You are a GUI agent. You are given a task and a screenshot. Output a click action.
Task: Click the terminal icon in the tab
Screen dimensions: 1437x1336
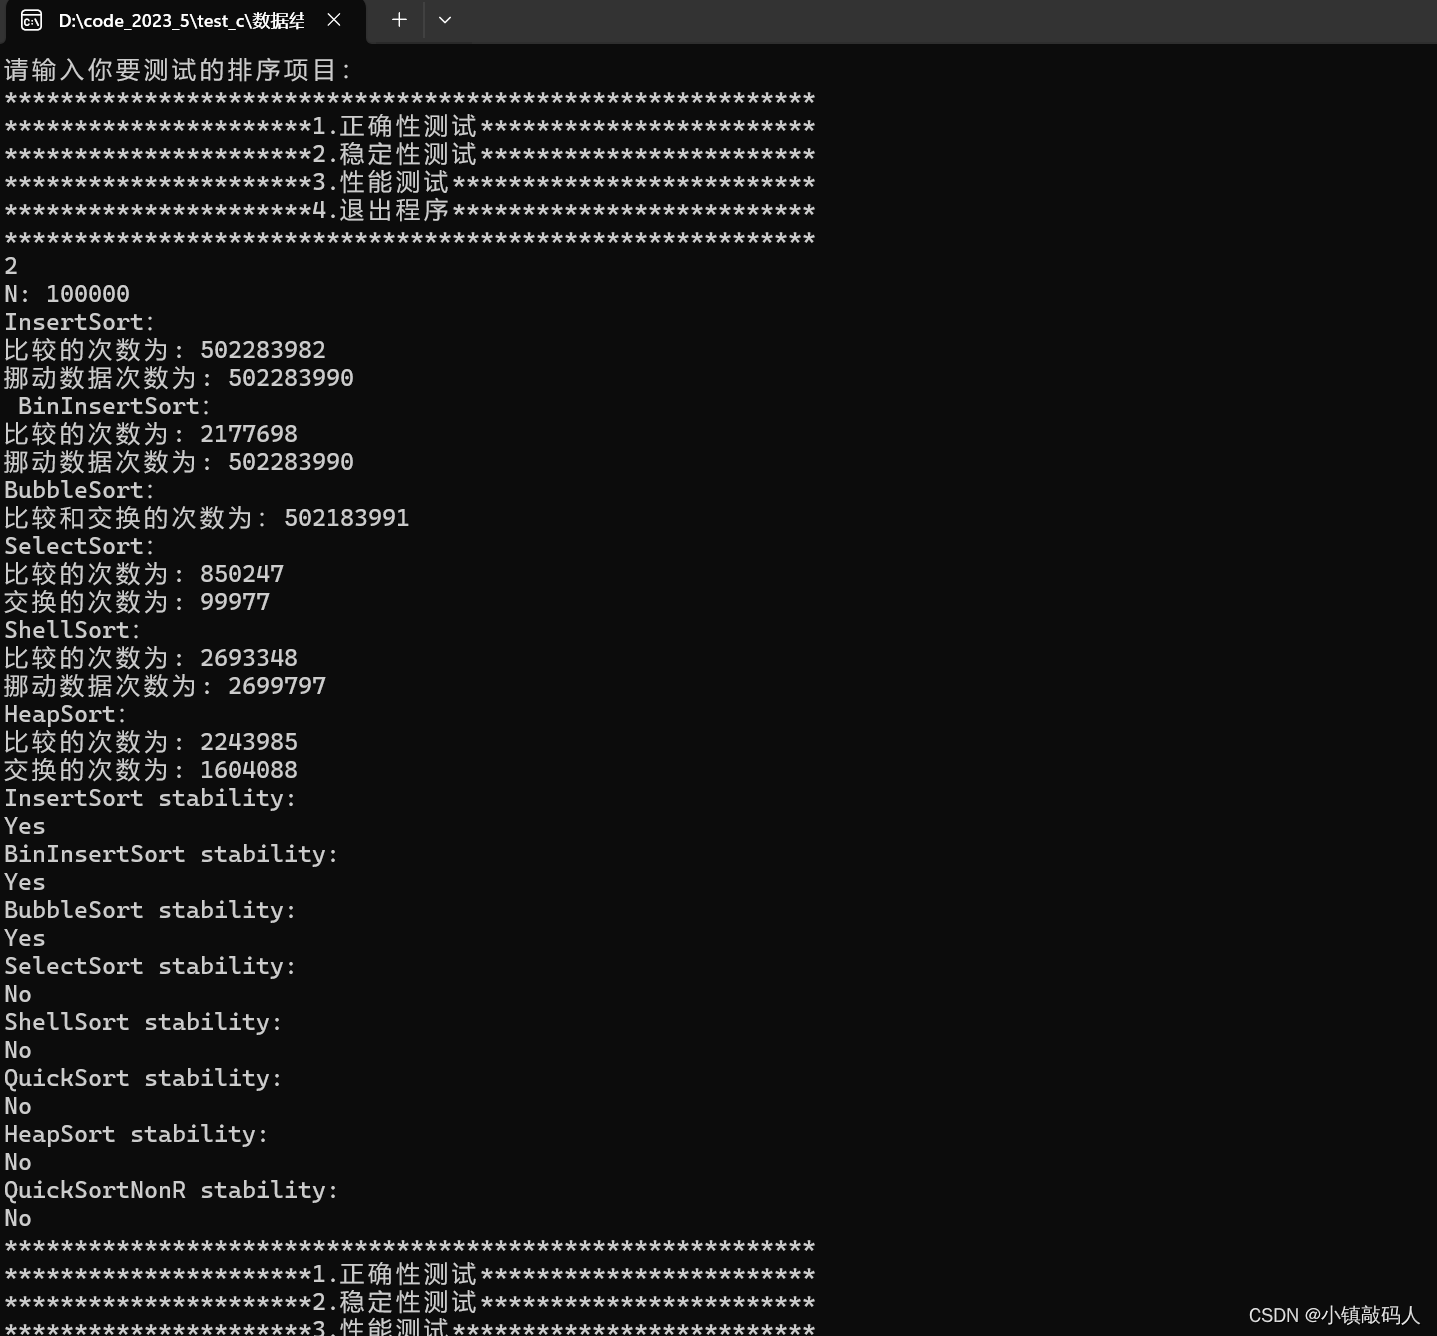tap(31, 20)
